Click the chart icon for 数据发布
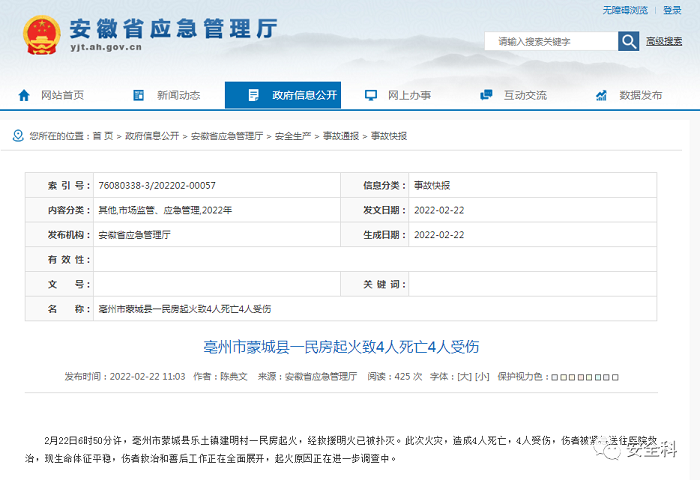Image resolution: width=700 pixels, height=480 pixels. (602, 95)
